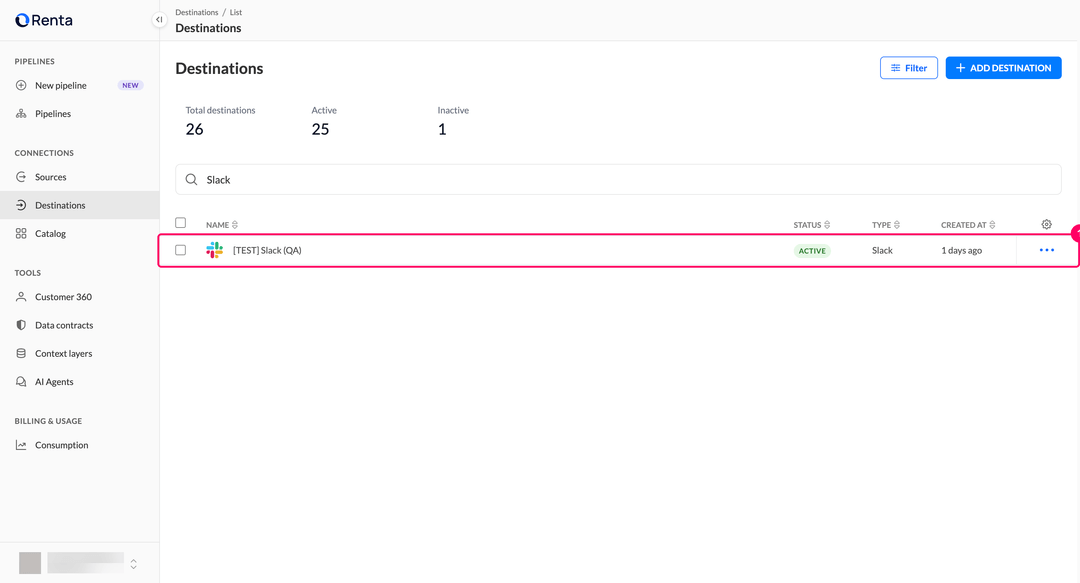
Task: Click the Catalog grid icon
Action: click(21, 234)
